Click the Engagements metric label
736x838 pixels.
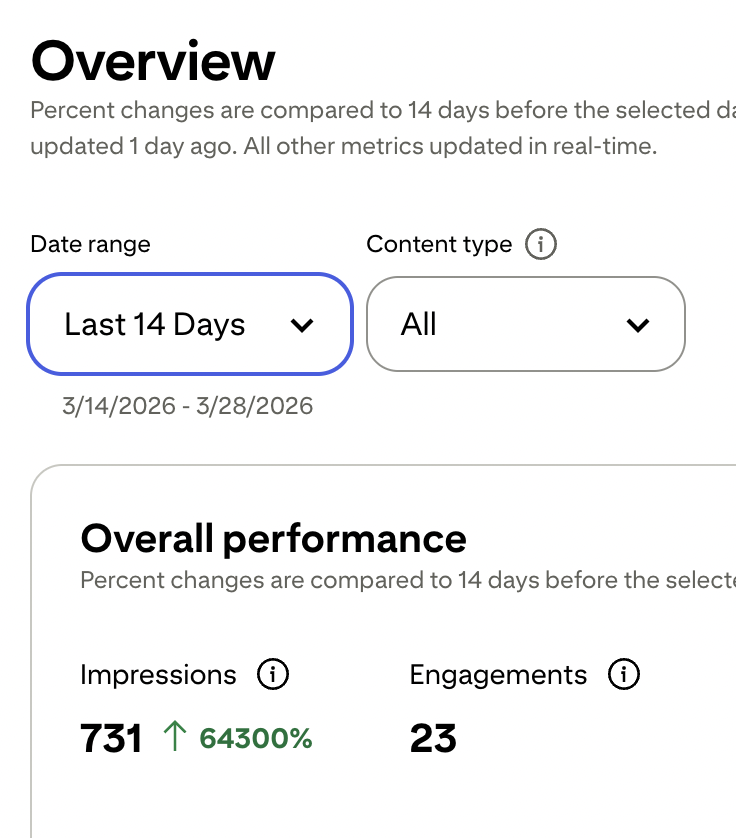pos(498,674)
